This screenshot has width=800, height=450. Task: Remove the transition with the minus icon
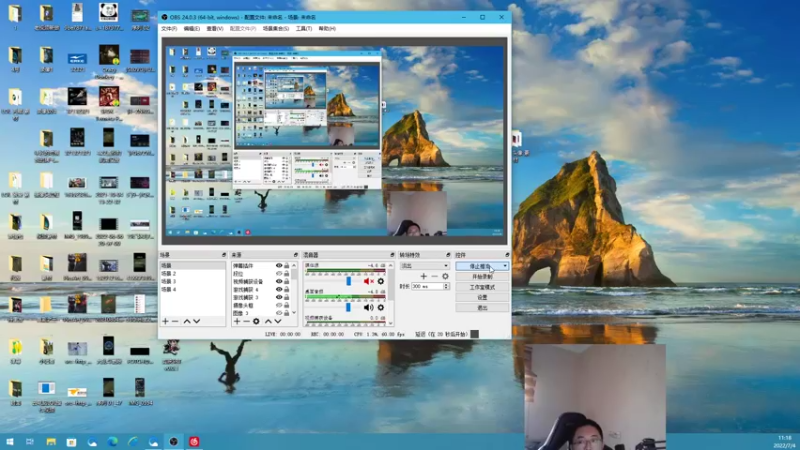pos(434,277)
